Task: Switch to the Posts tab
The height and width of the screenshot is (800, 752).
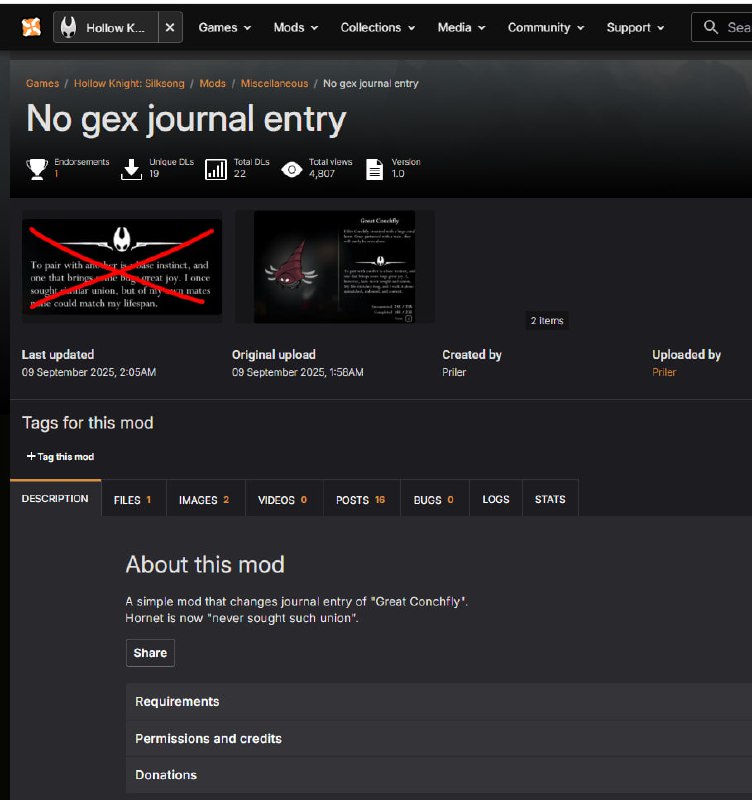Action: click(360, 500)
